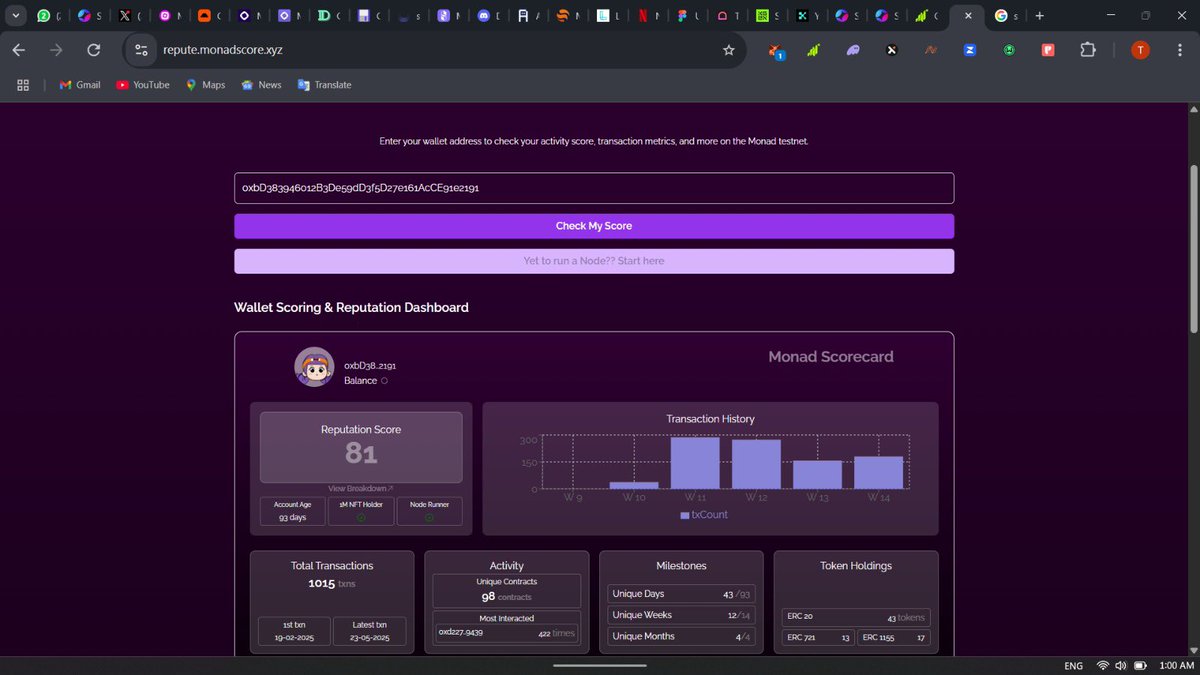
Task: Click the Latest txn date box
Action: [369, 631]
